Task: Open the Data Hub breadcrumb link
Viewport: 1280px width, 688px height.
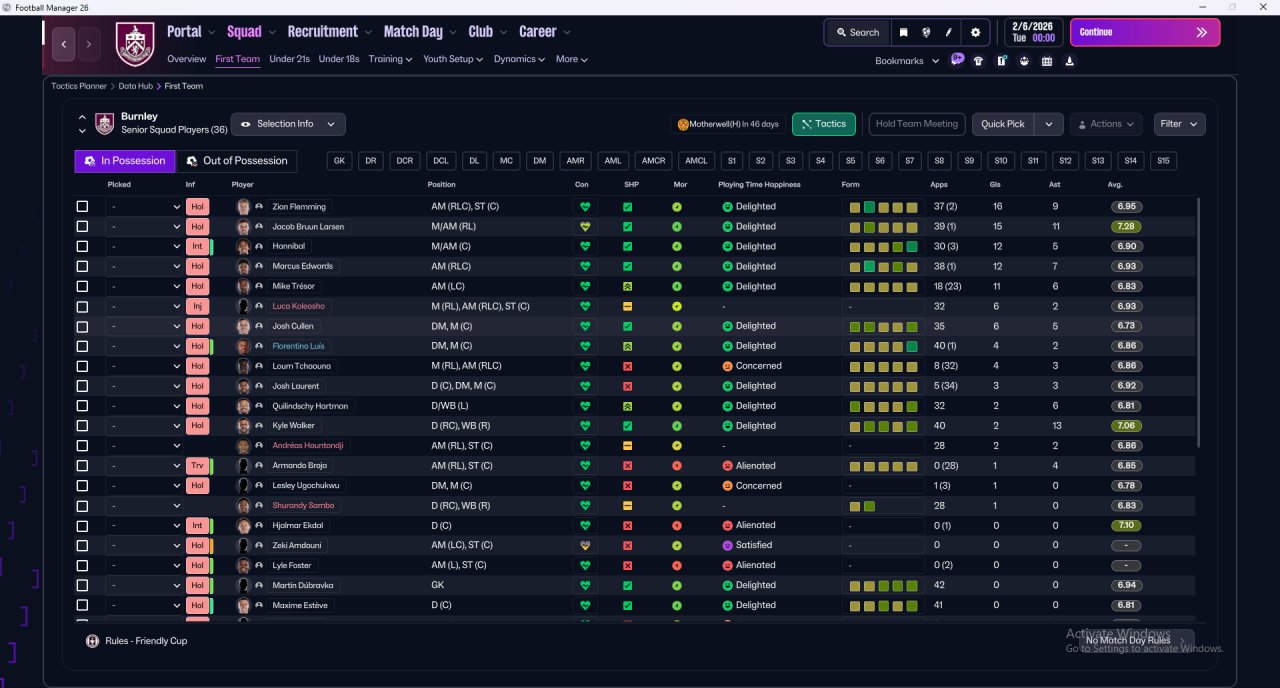Action: coord(135,86)
